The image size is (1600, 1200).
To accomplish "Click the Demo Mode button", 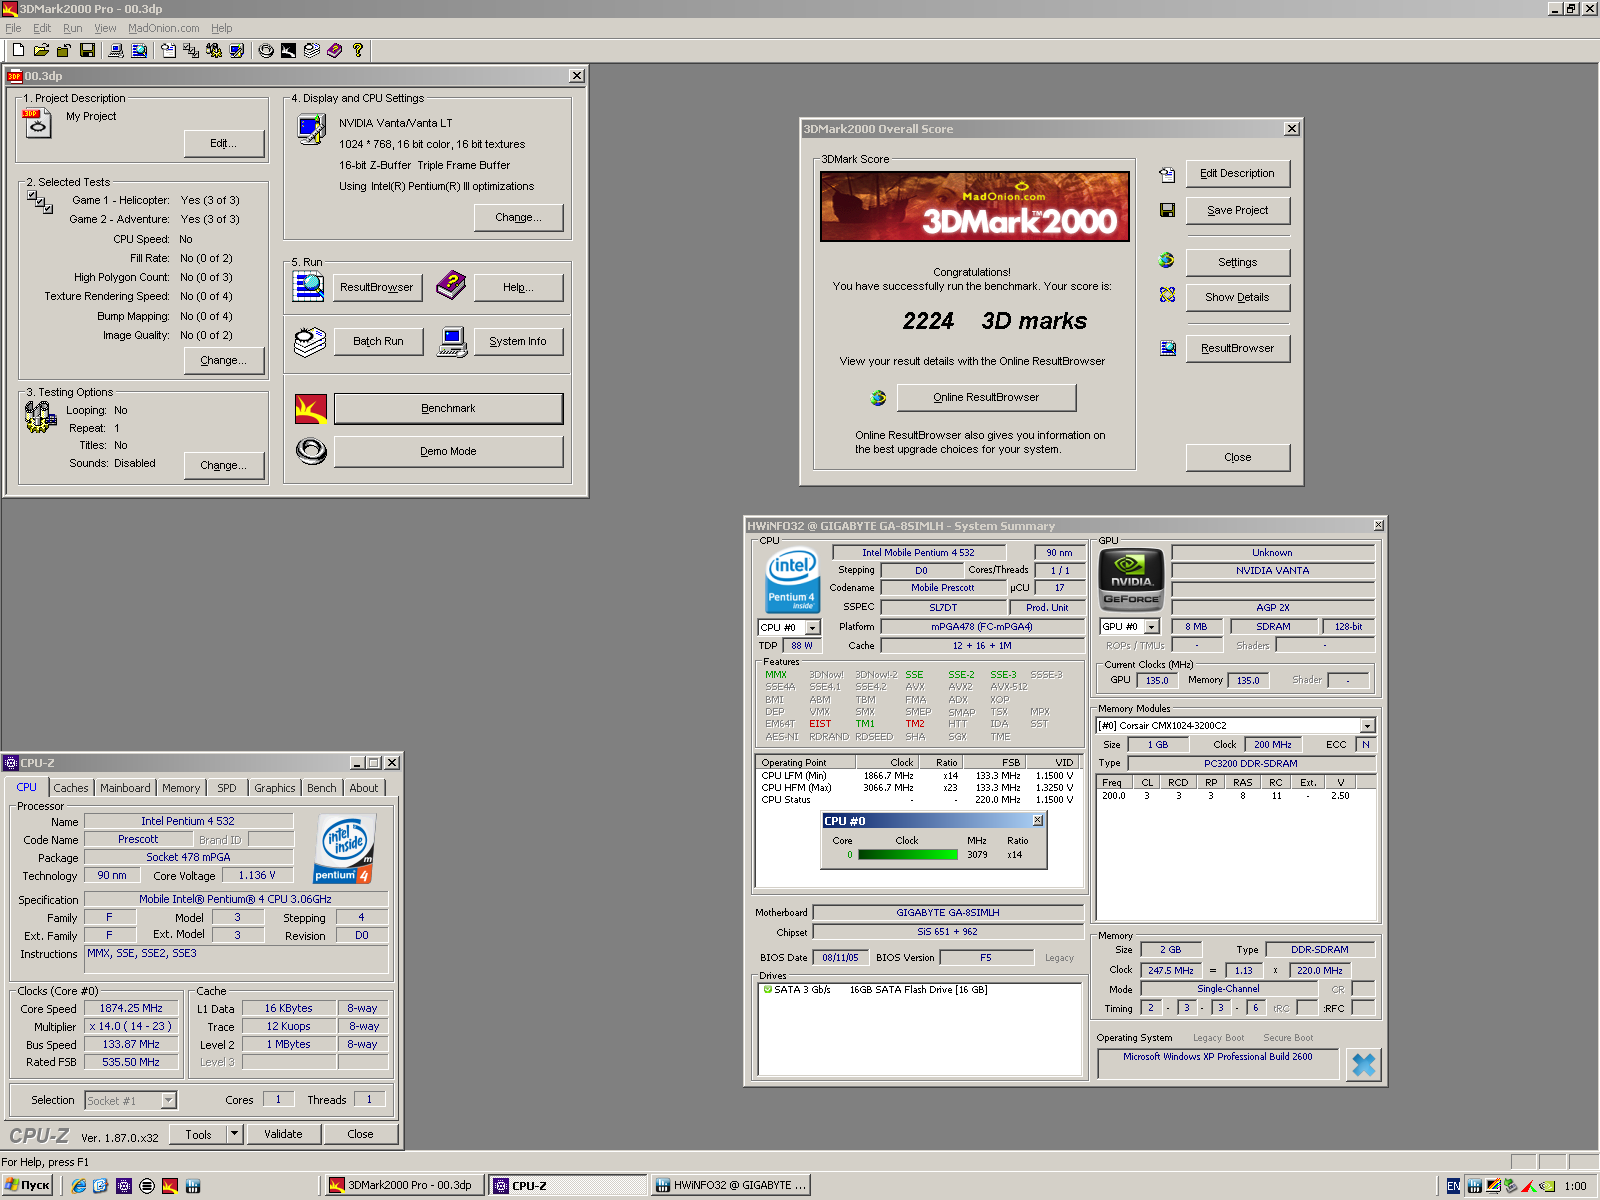I will [x=448, y=451].
